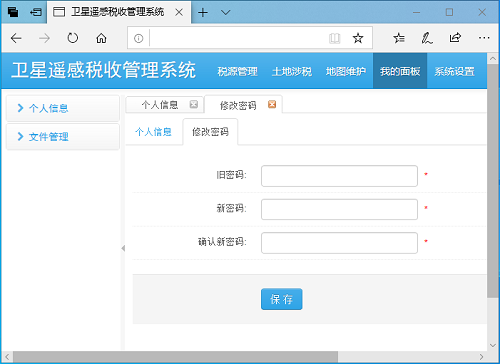Collapse the left sidebar splitter arrow
The image size is (500, 364).
coord(123,248)
